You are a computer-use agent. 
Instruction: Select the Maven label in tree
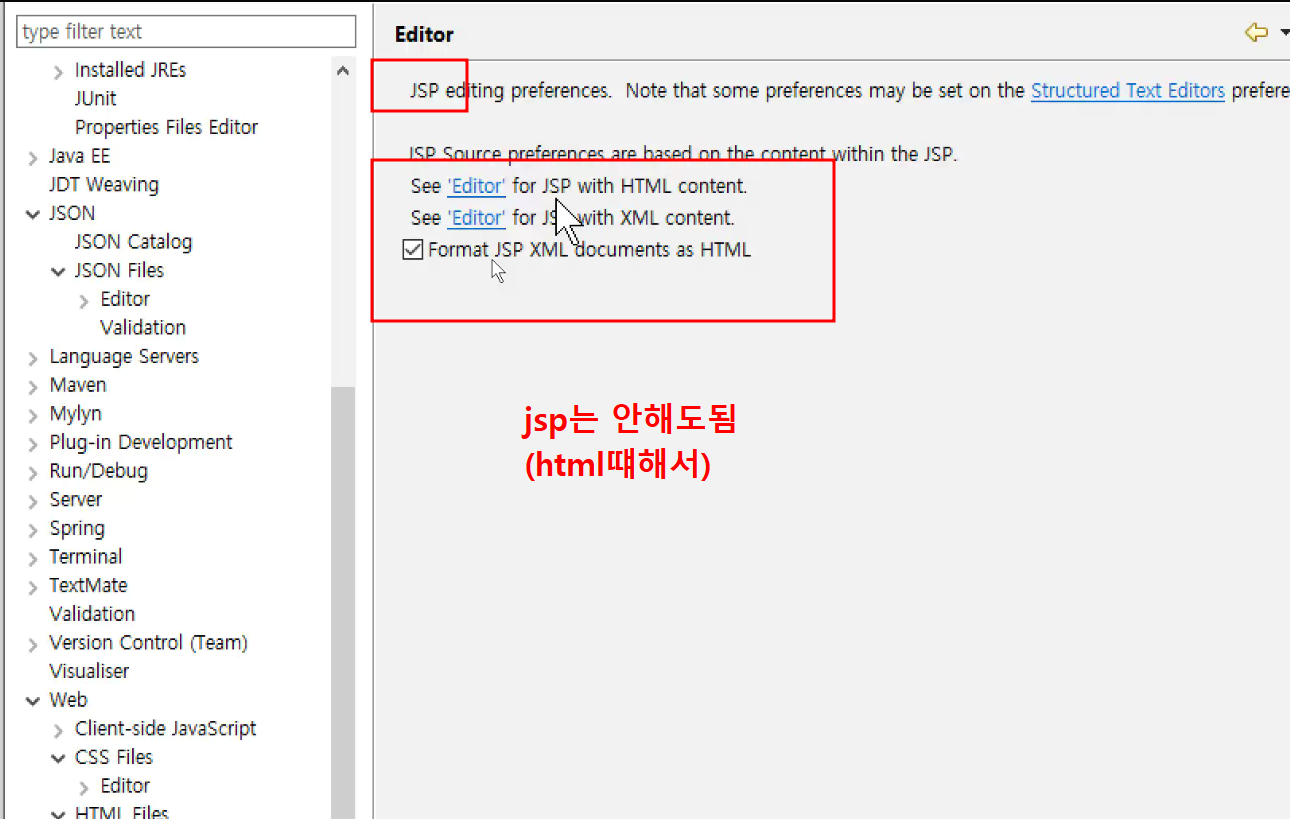pos(78,385)
